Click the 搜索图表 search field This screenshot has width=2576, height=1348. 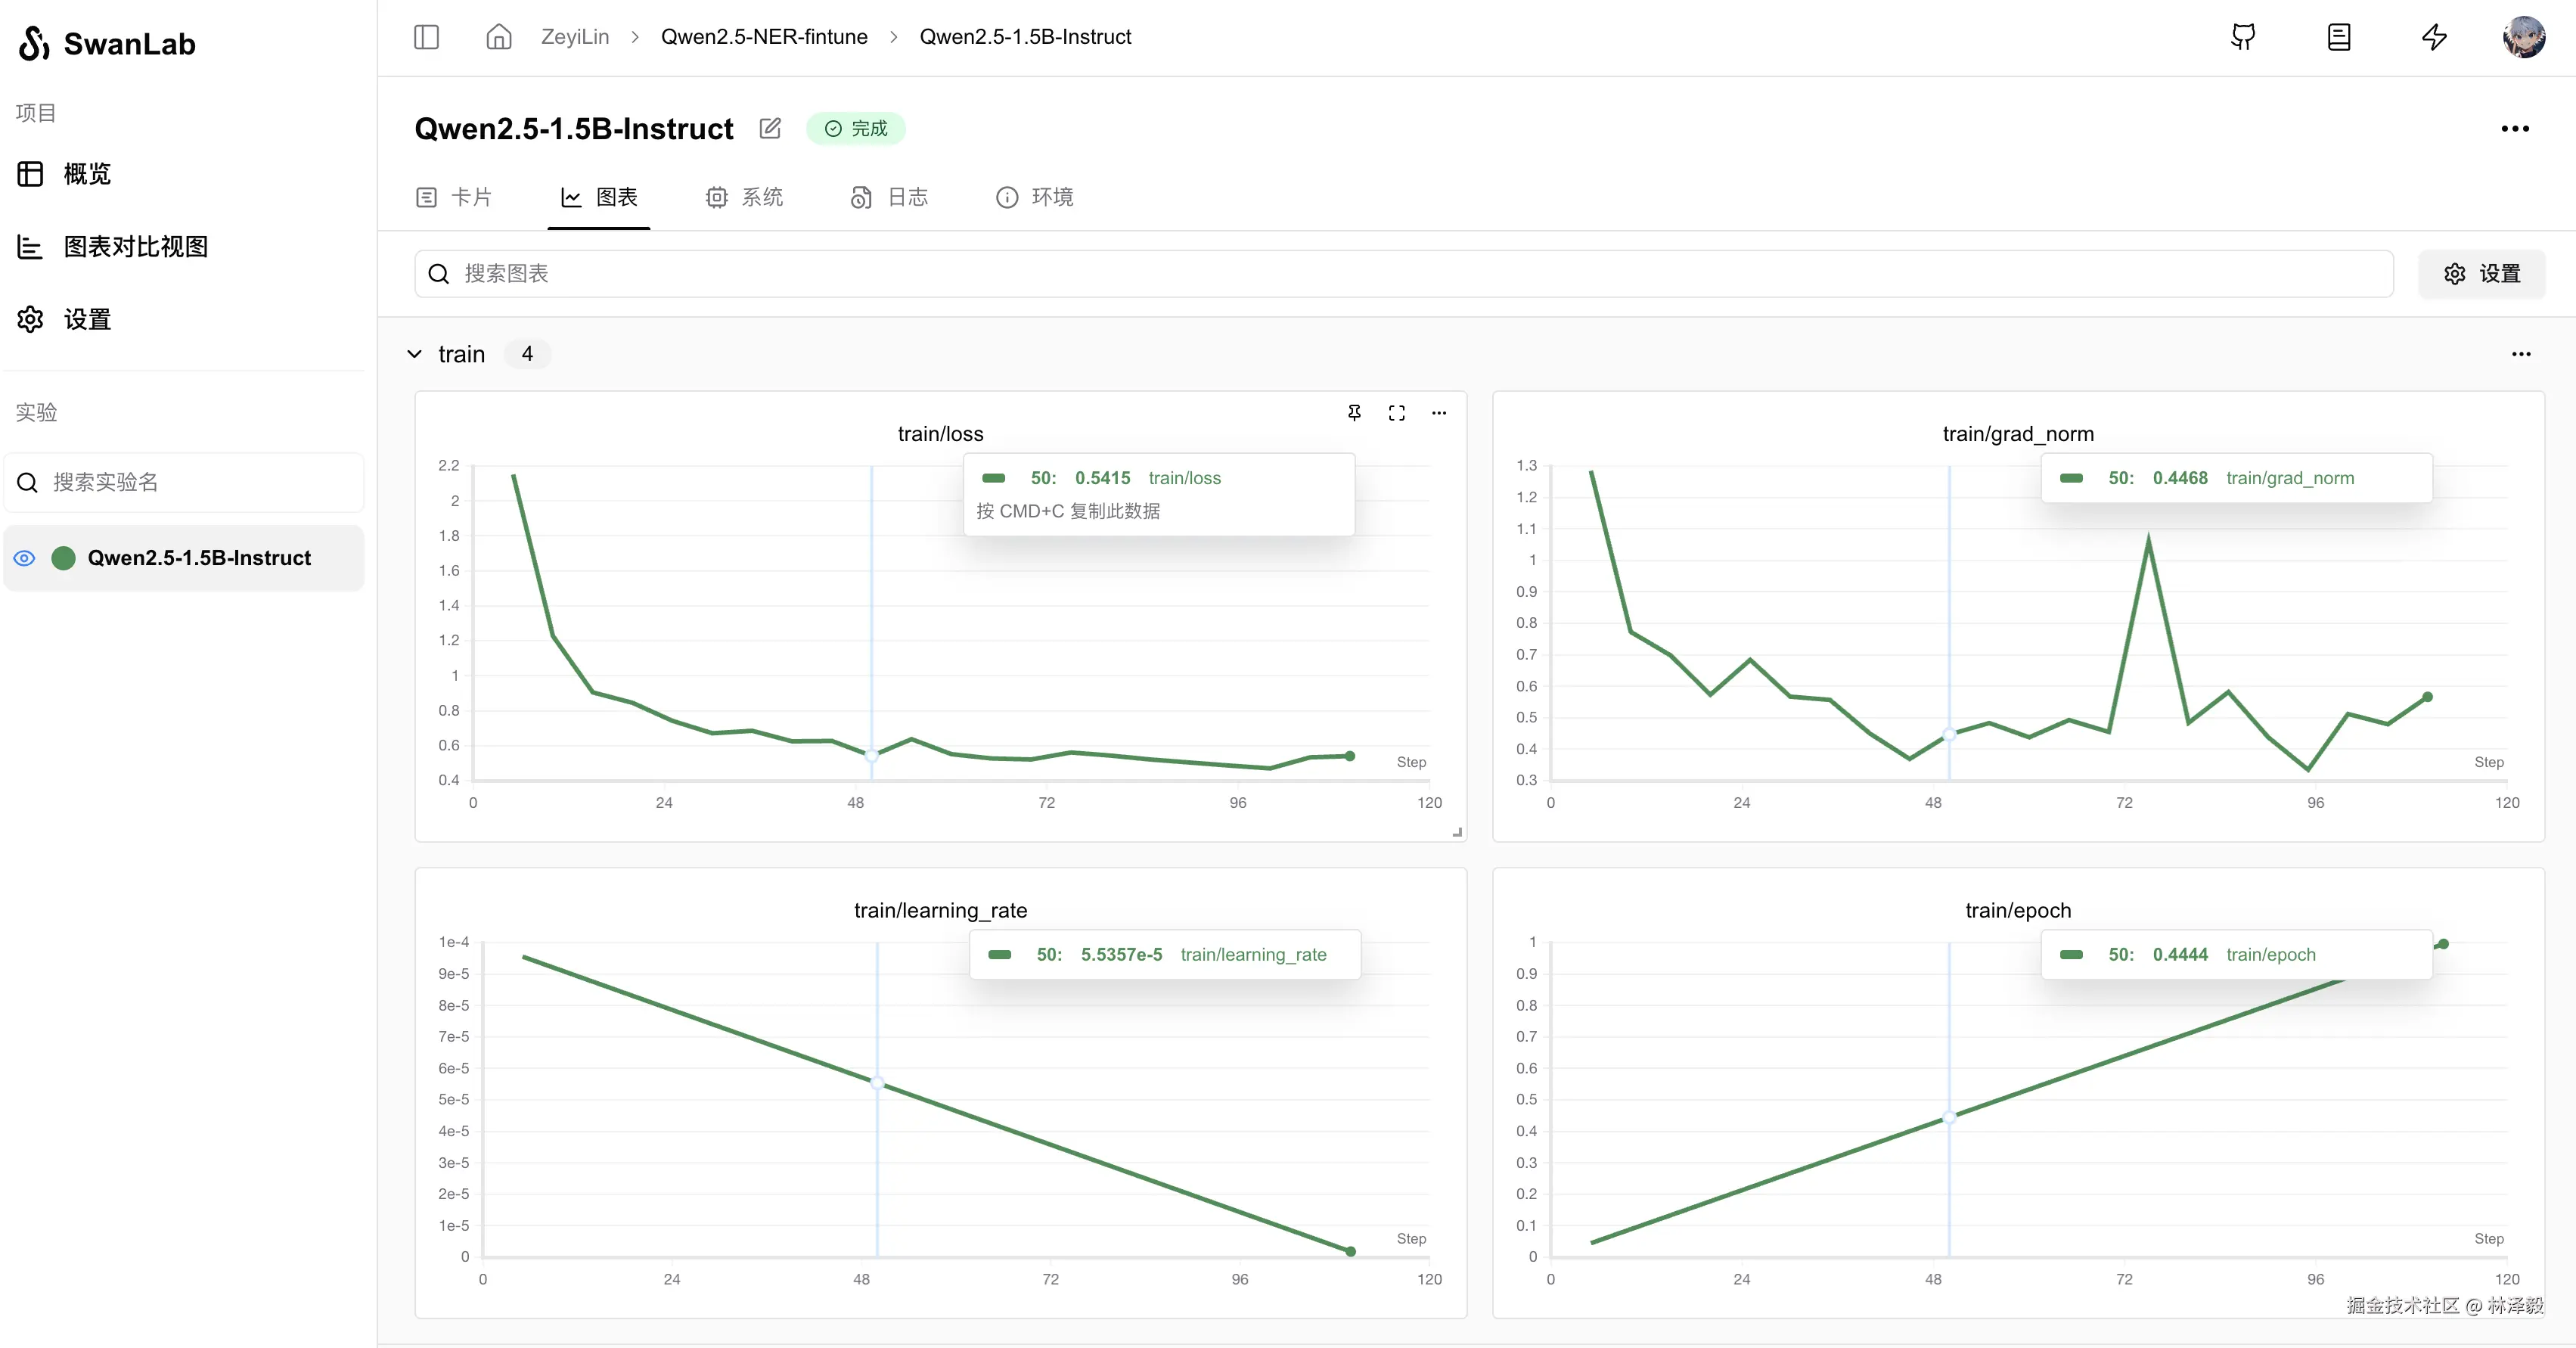tap(1400, 274)
